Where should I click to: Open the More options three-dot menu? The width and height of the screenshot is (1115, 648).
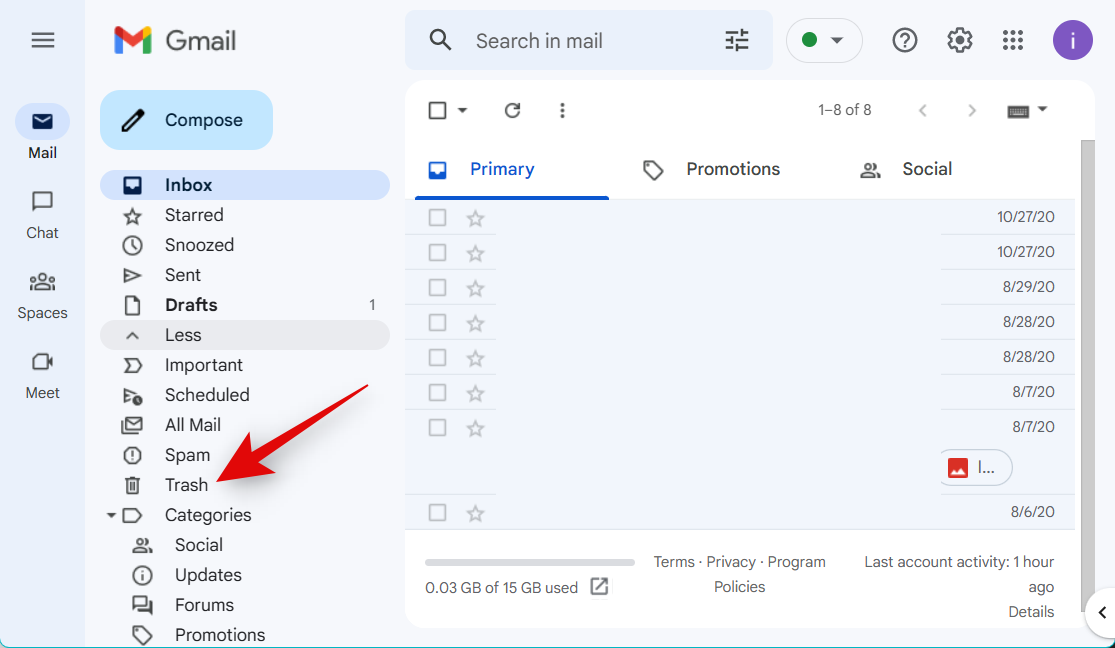click(x=562, y=110)
